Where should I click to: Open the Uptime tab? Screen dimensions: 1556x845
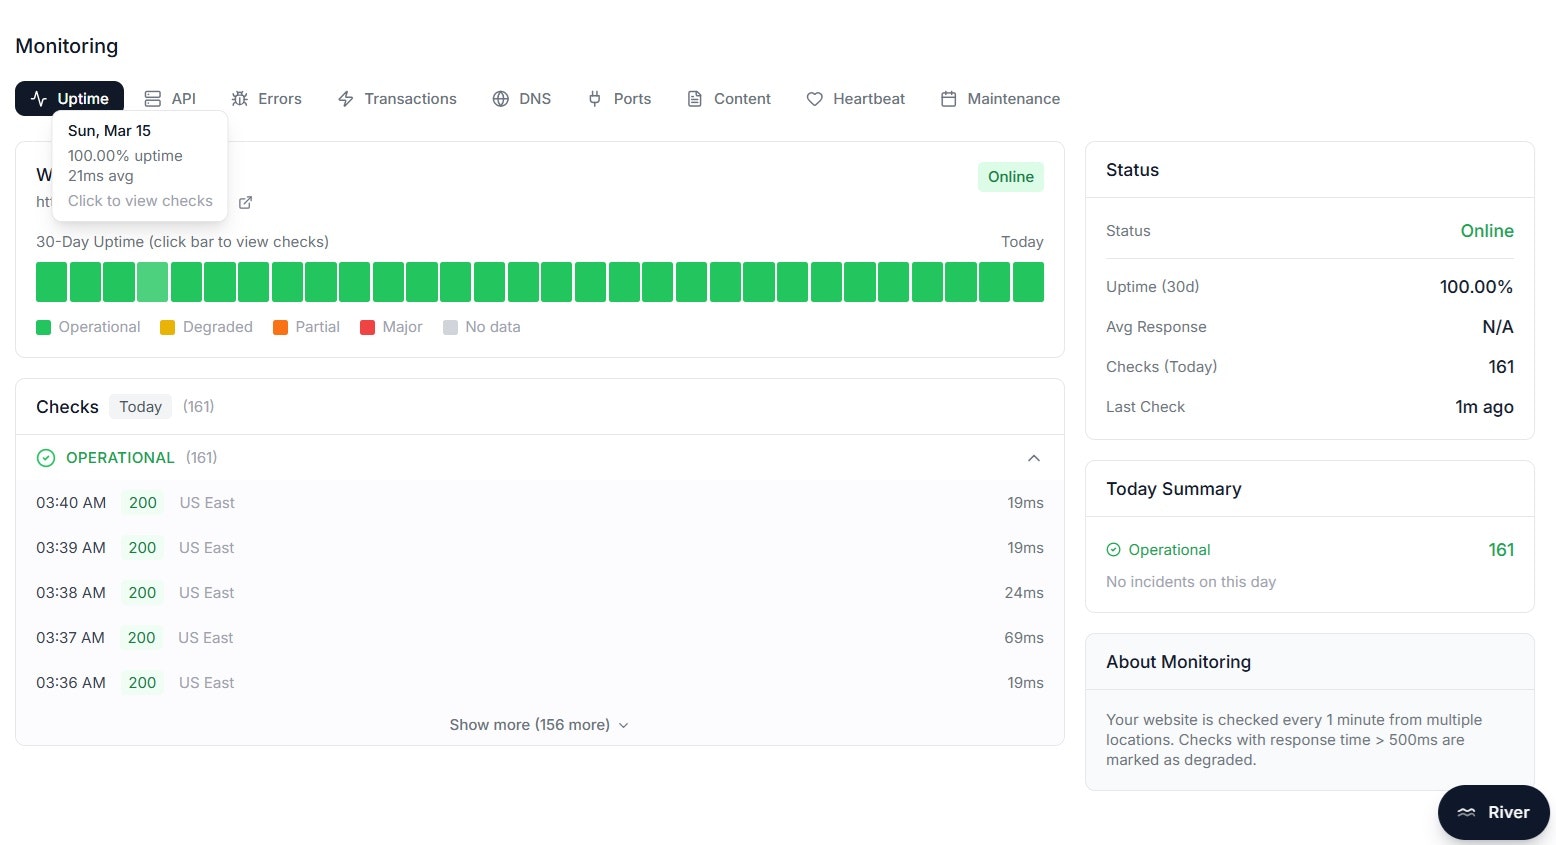tap(69, 98)
